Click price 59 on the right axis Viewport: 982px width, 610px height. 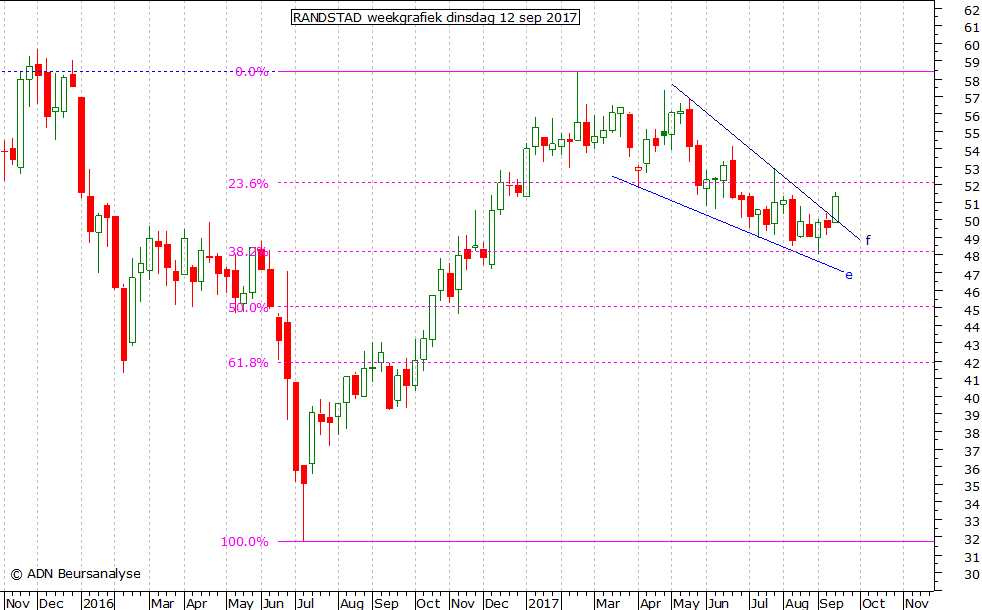coord(972,63)
